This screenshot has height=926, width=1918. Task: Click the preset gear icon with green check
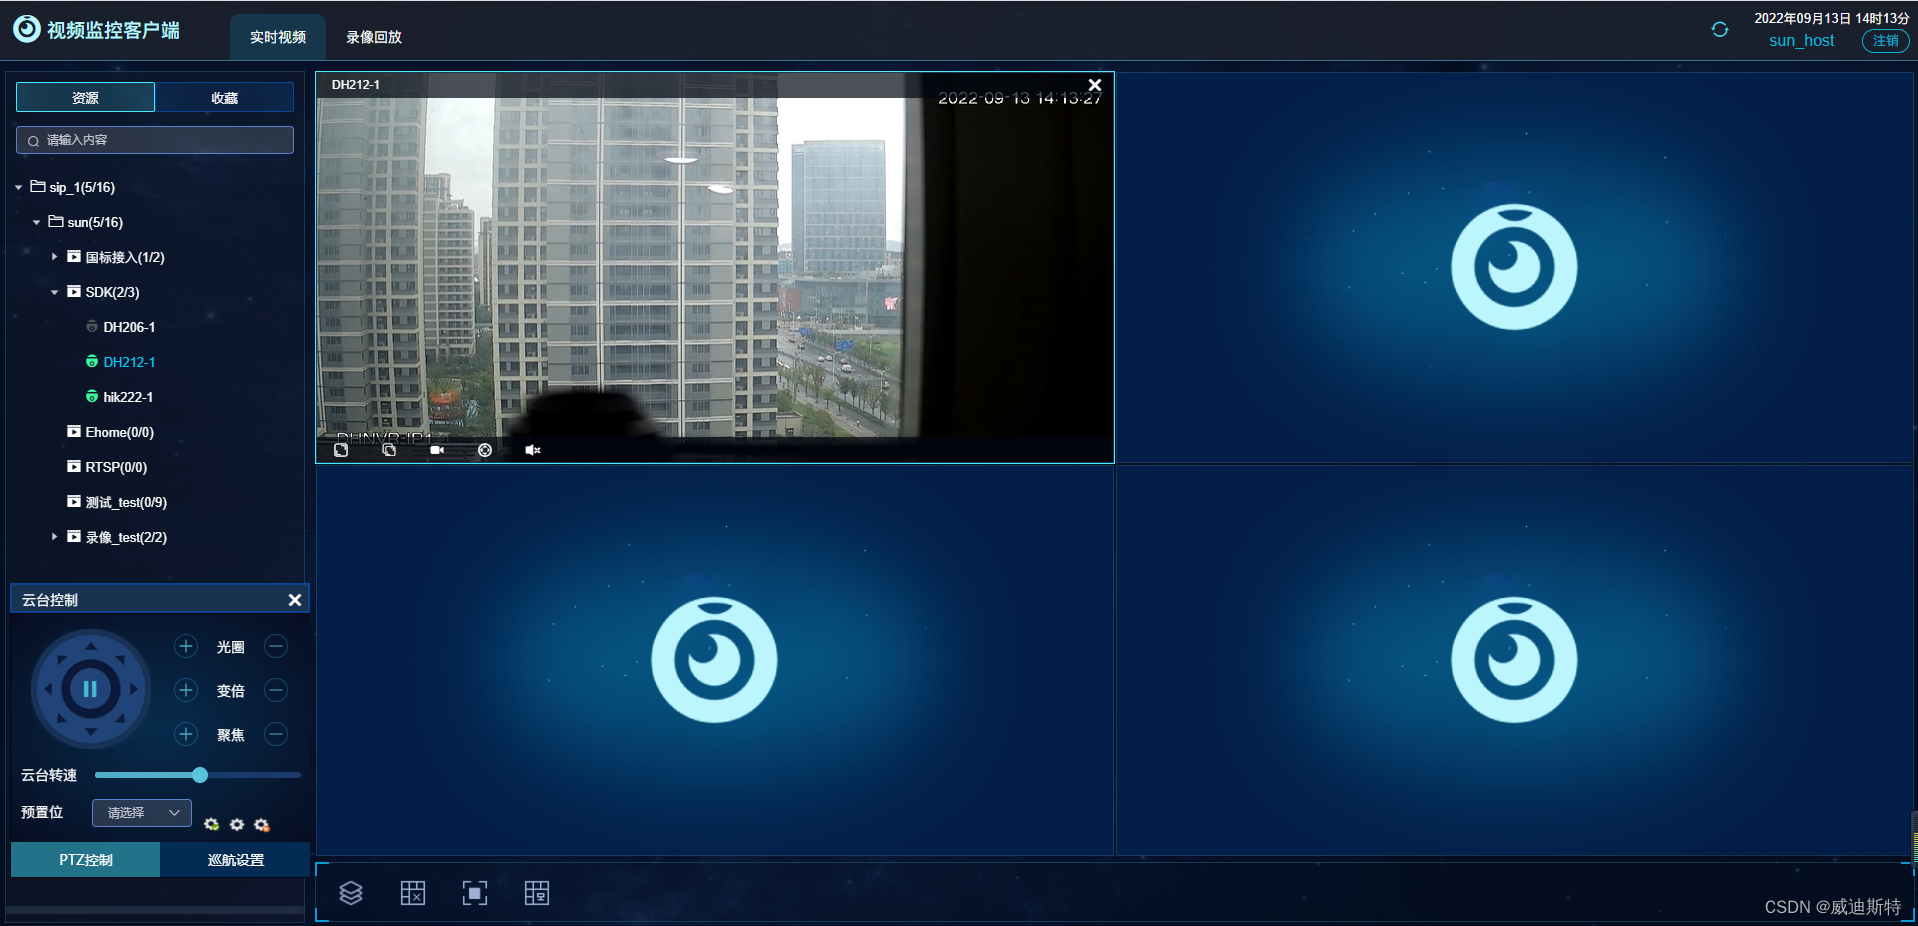211,824
